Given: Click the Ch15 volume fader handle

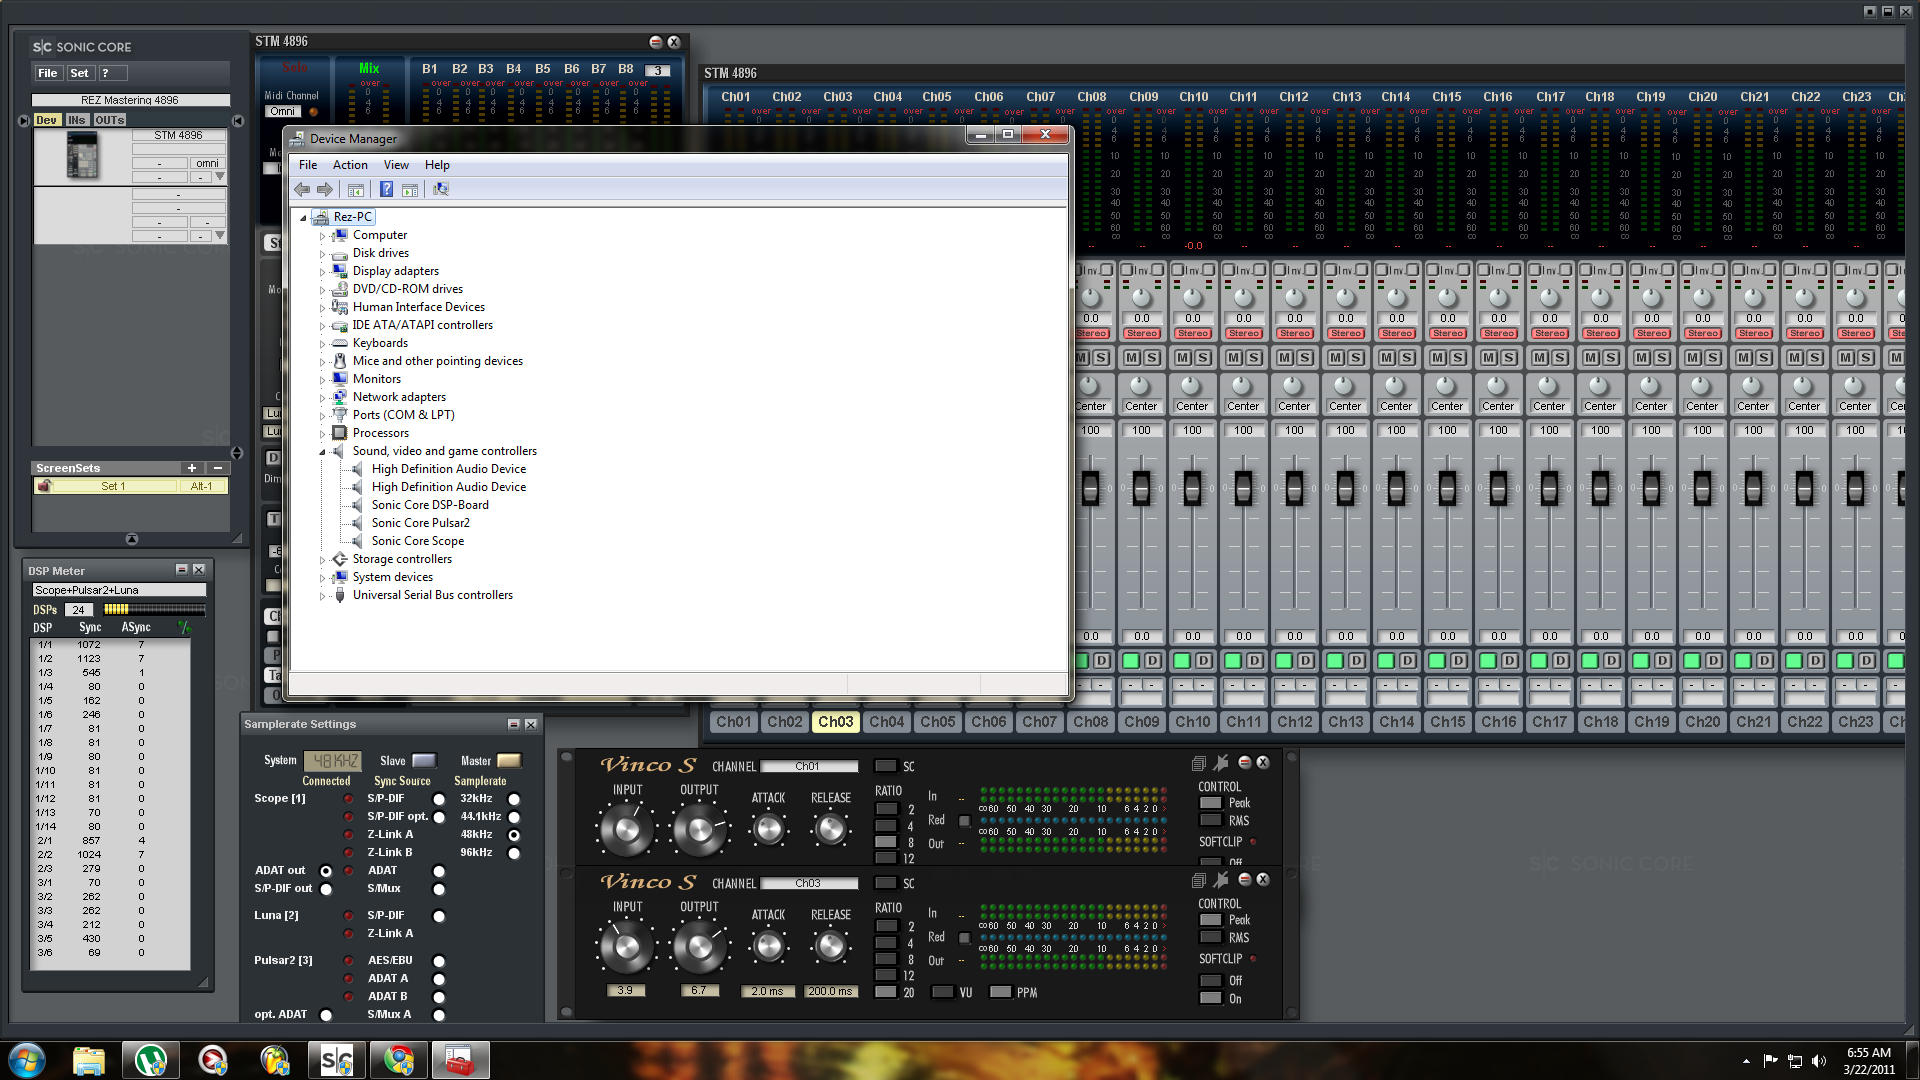Looking at the screenshot, I should click(x=1448, y=489).
